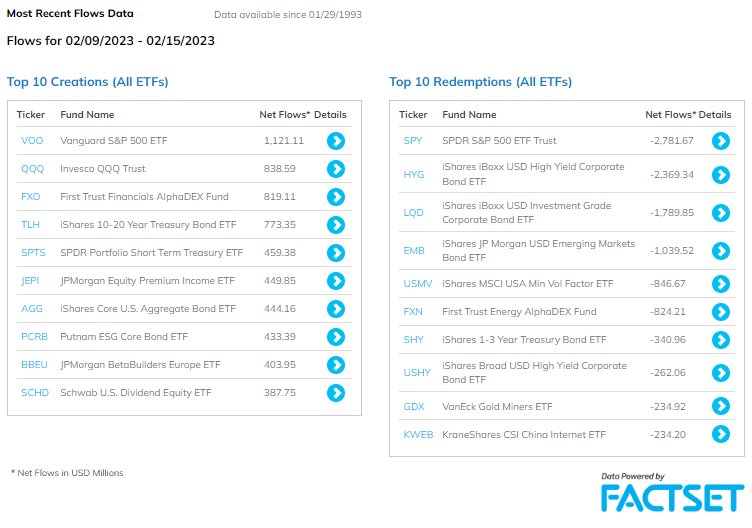Click Net Flows column header in Creations table
Screen dimensions: 752x528
pos(284,115)
